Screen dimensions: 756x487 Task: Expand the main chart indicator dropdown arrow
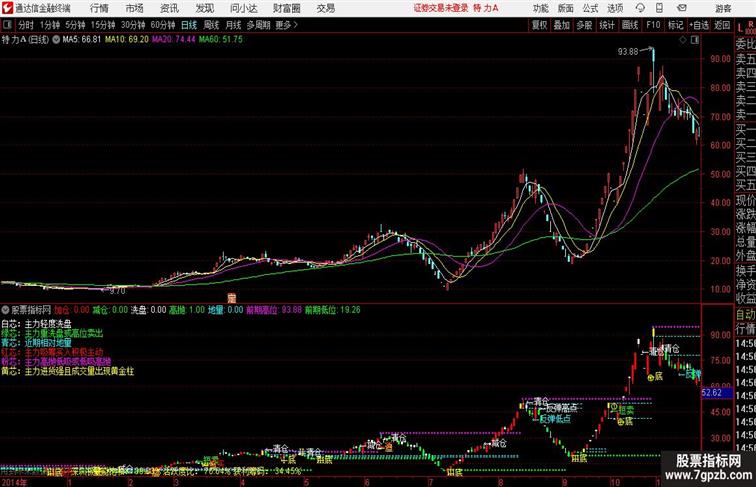click(x=56, y=40)
